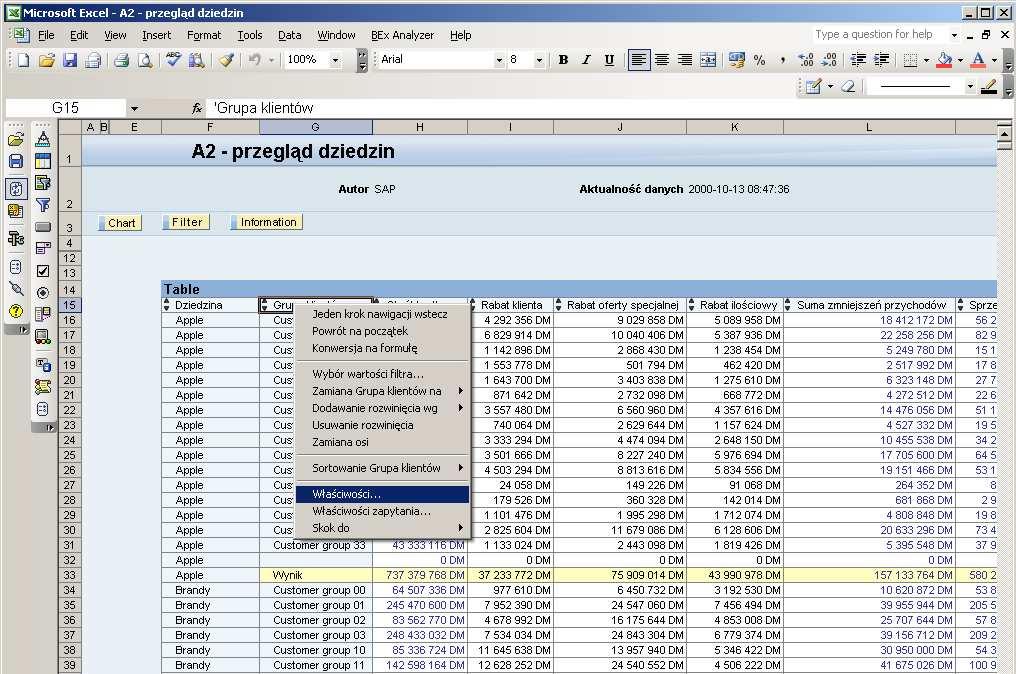Viewport: 1016px width, 674px height.
Task: Save the workbook with the floppy disk icon
Action: (x=70, y=60)
